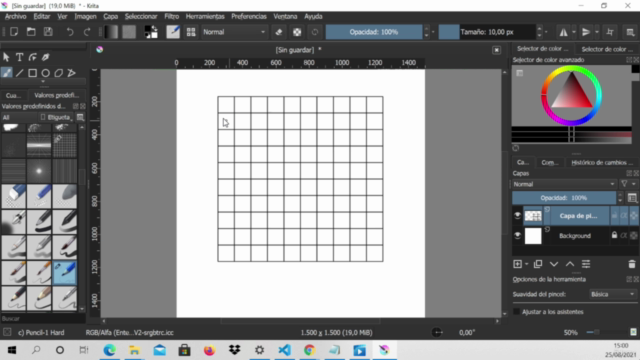Reload the original brush preset
This screenshot has height=360, width=640.
[x=315, y=32]
